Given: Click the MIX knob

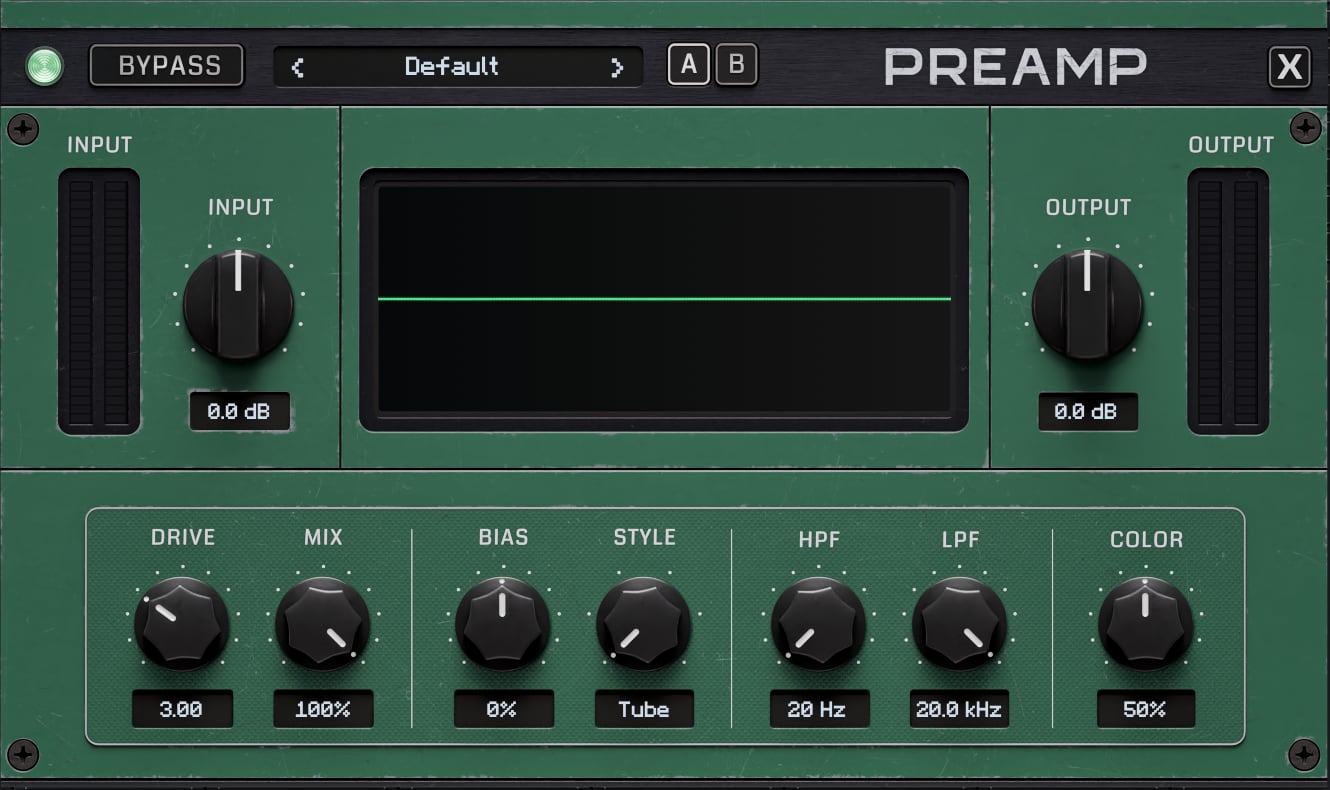Looking at the screenshot, I should (x=323, y=623).
